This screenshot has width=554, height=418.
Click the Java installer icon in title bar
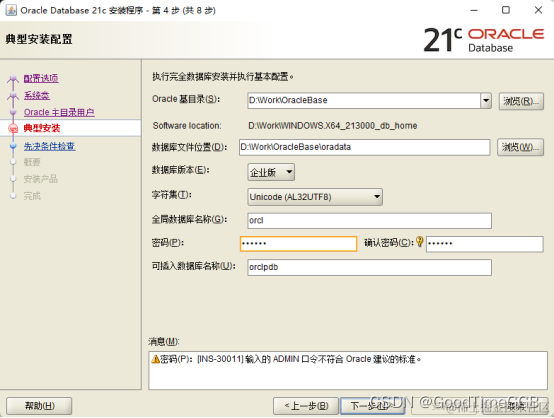11,10
